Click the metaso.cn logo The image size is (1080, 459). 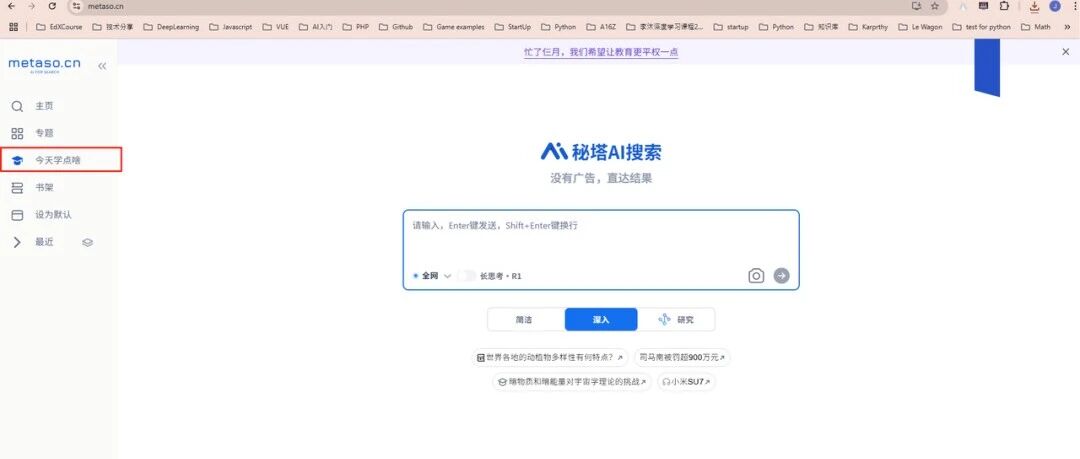[x=44, y=65]
